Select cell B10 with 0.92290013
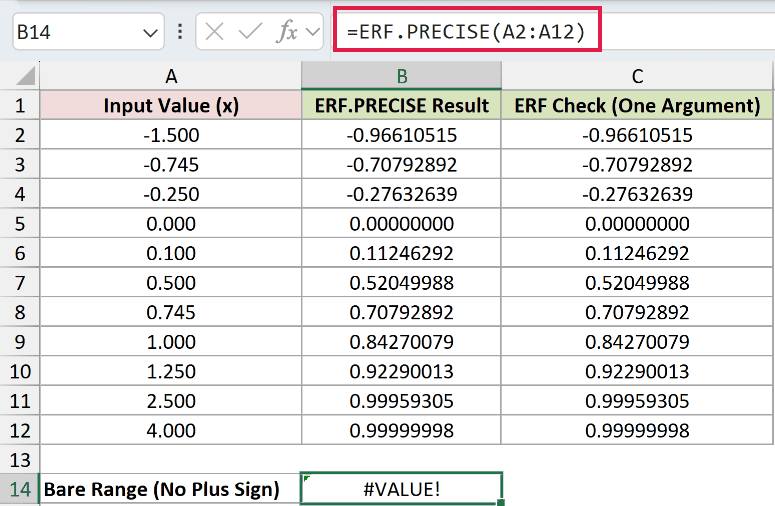This screenshot has height=506, width=775. click(x=401, y=371)
